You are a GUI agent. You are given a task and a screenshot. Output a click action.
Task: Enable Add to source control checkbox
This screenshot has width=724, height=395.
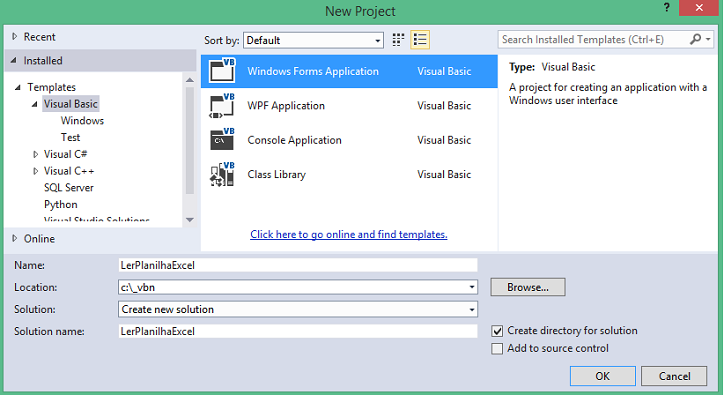point(497,348)
